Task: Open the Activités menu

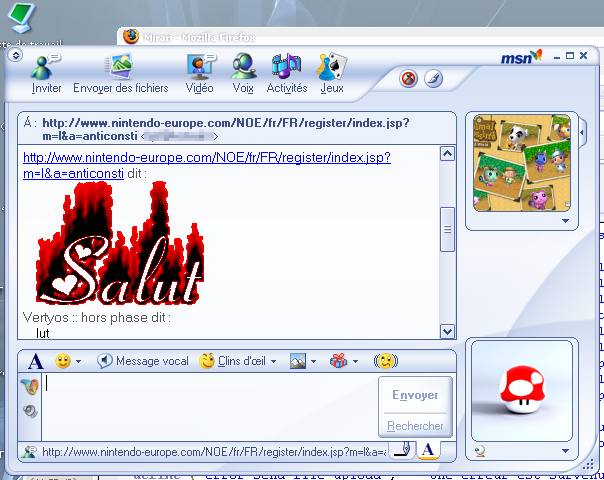Action: (286, 70)
